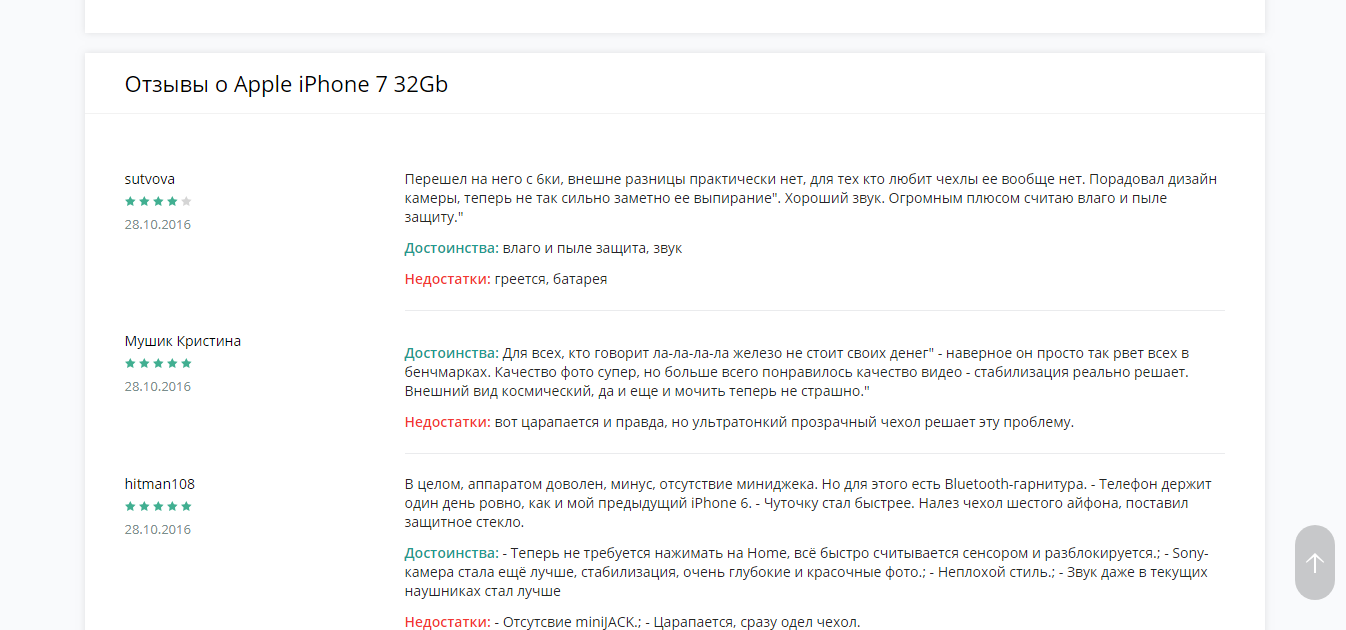
Task: Click Мушик Кристина's five-star rating
Action: pos(158,363)
